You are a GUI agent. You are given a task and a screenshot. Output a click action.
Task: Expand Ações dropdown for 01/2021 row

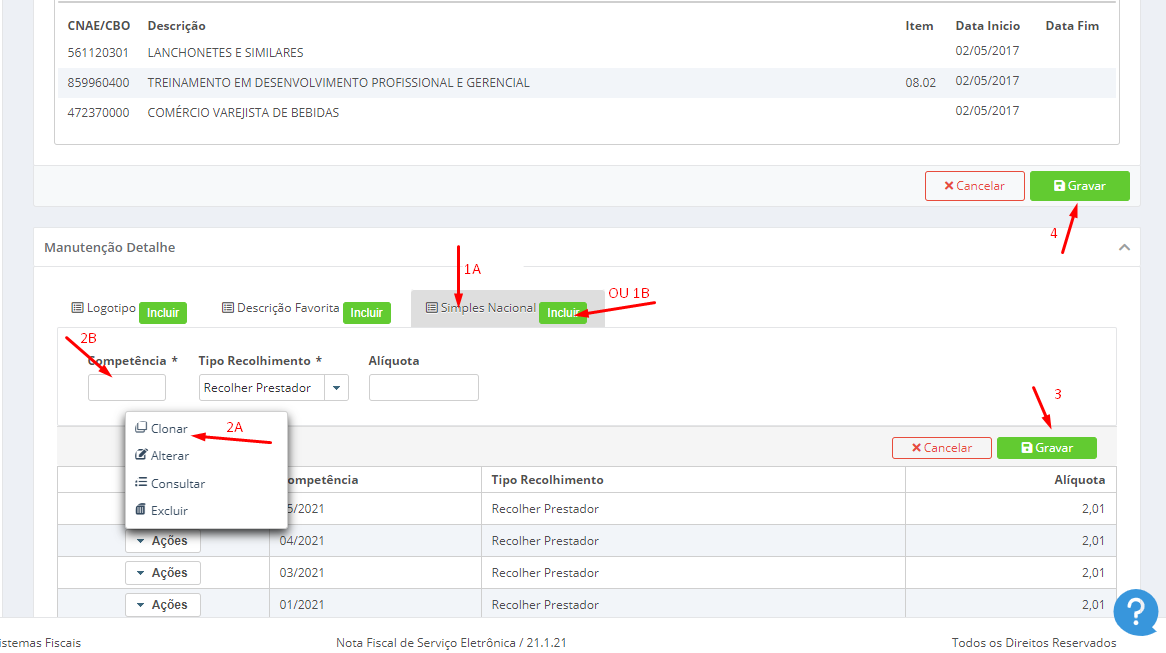[x=163, y=605]
